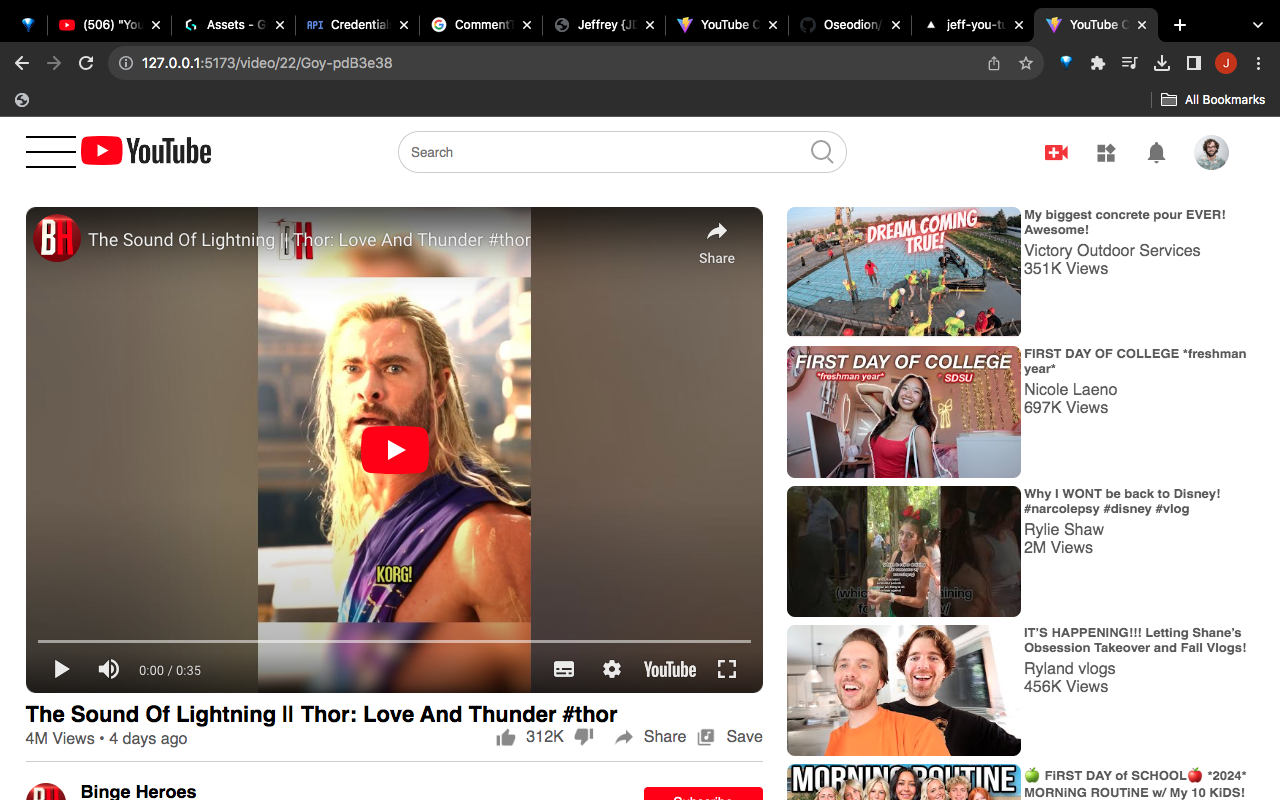The height and width of the screenshot is (800, 1280).
Task: Toggle subtitles with the captions icon
Action: [564, 669]
